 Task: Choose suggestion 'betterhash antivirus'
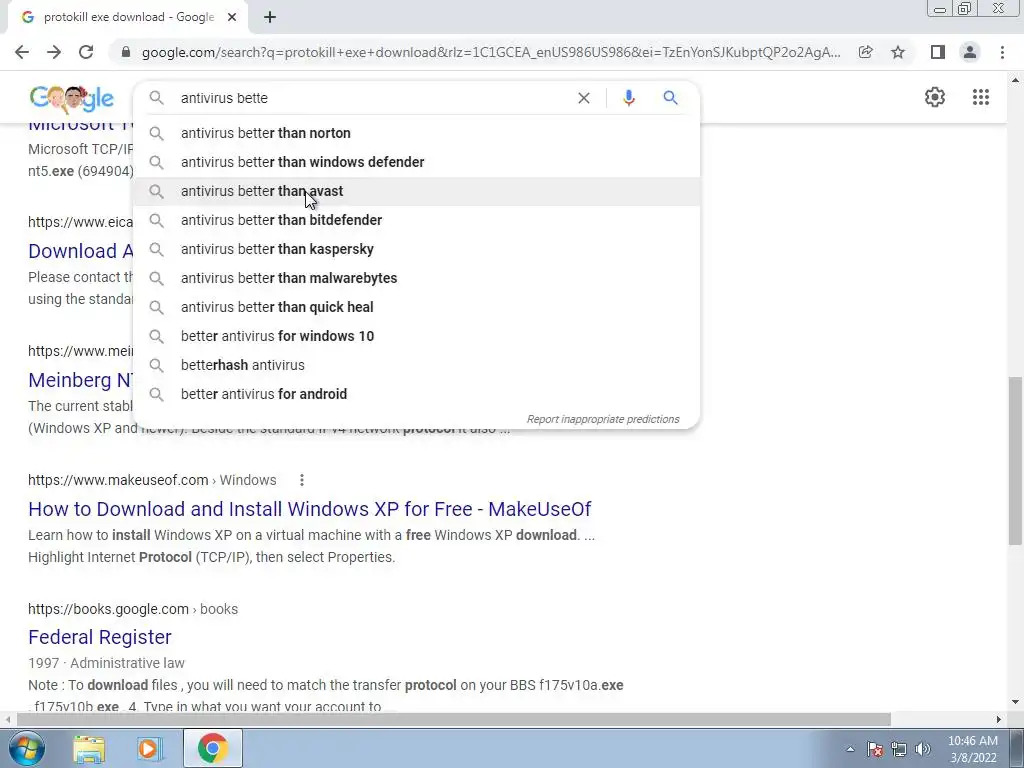(x=416, y=365)
